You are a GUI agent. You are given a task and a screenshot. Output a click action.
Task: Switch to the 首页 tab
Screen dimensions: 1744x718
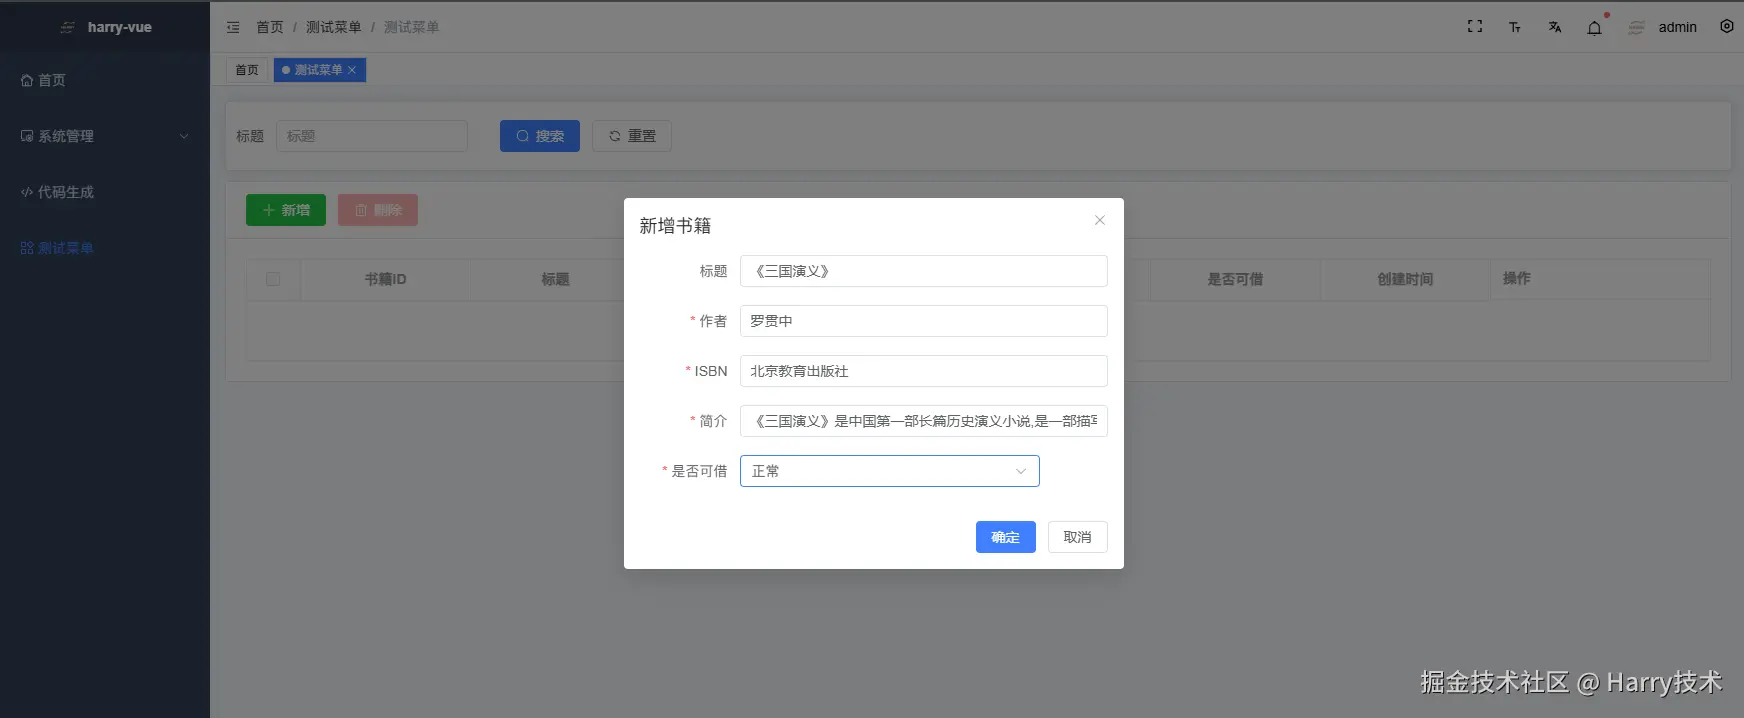coord(247,70)
